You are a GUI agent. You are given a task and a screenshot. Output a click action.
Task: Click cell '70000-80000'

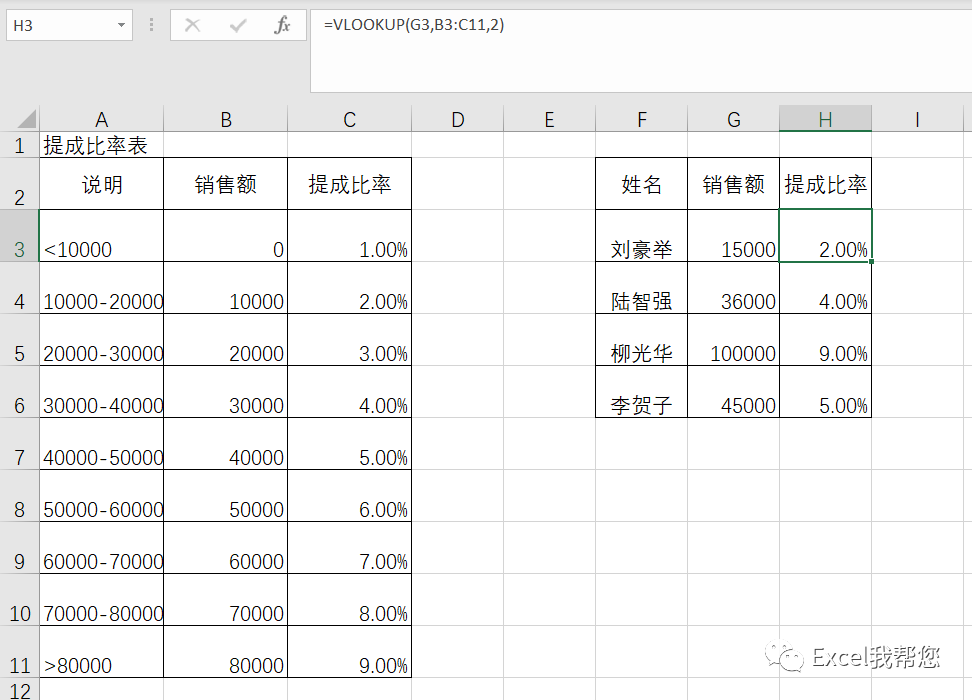tap(102, 601)
